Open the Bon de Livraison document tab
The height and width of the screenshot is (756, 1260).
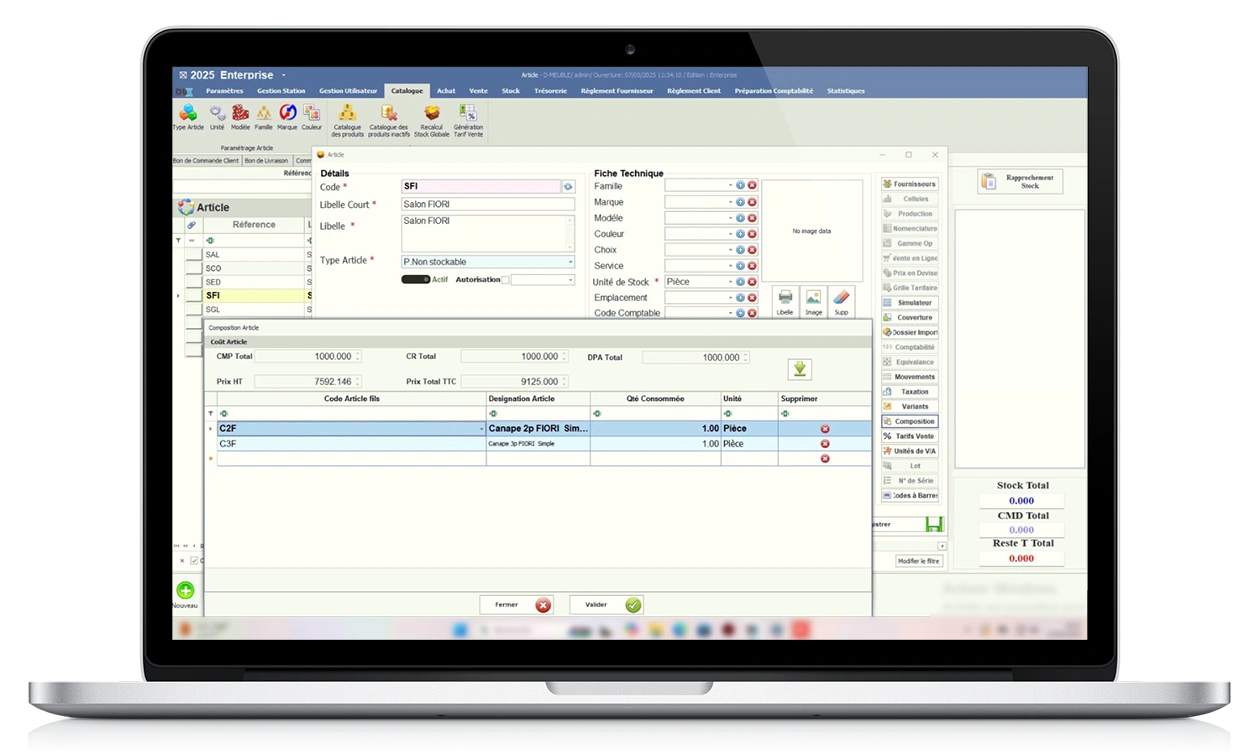[266, 160]
